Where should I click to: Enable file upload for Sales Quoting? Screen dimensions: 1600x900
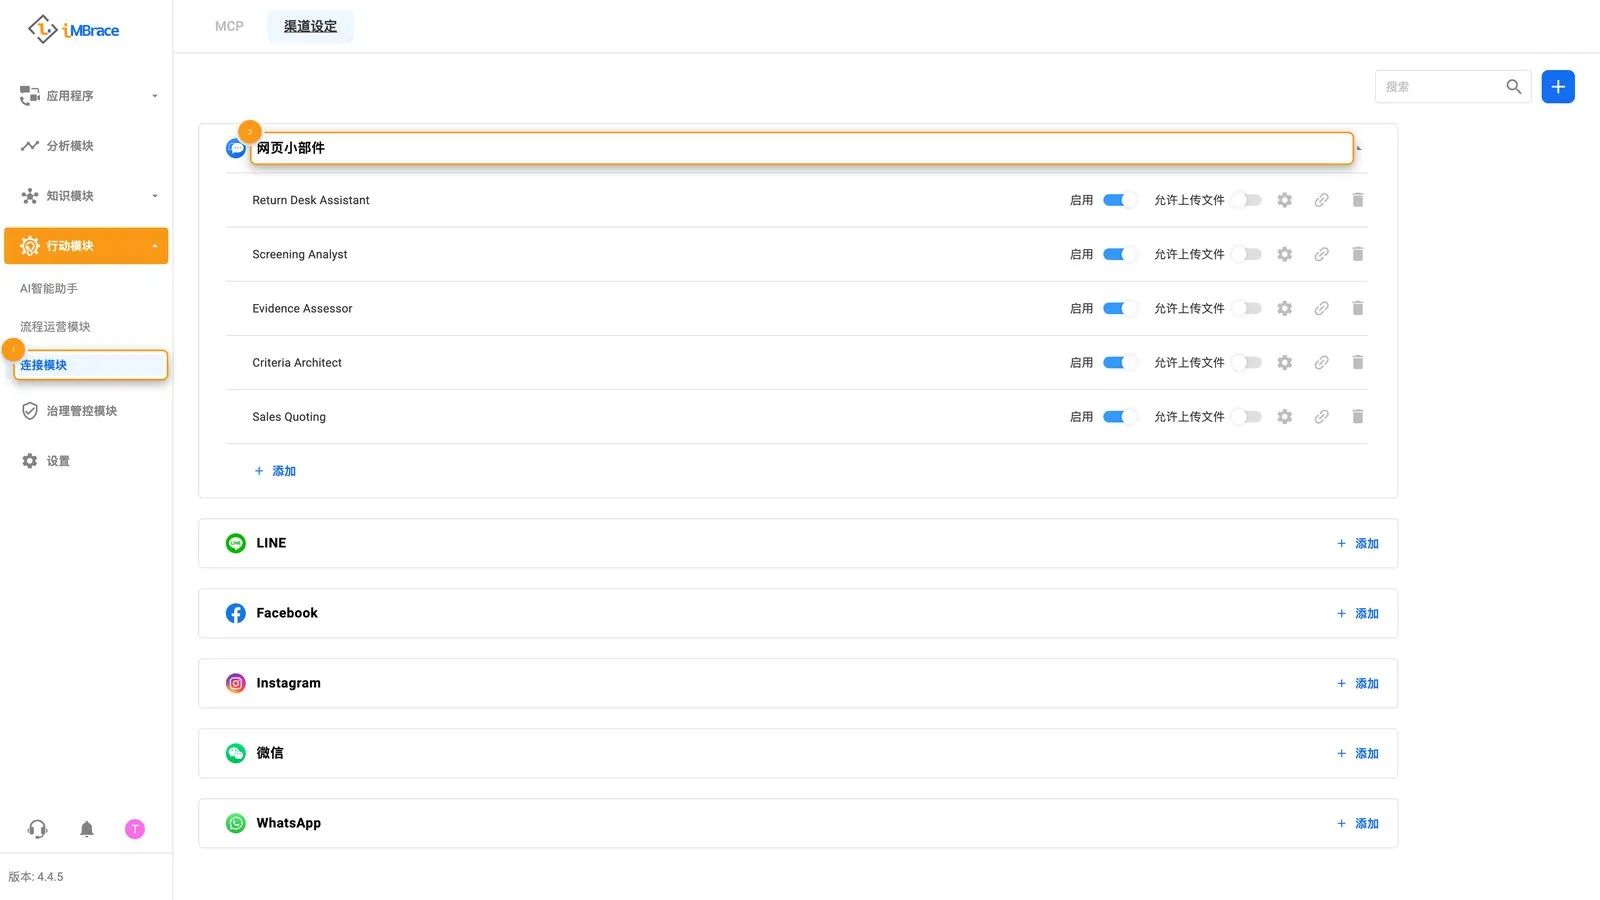pos(1246,417)
